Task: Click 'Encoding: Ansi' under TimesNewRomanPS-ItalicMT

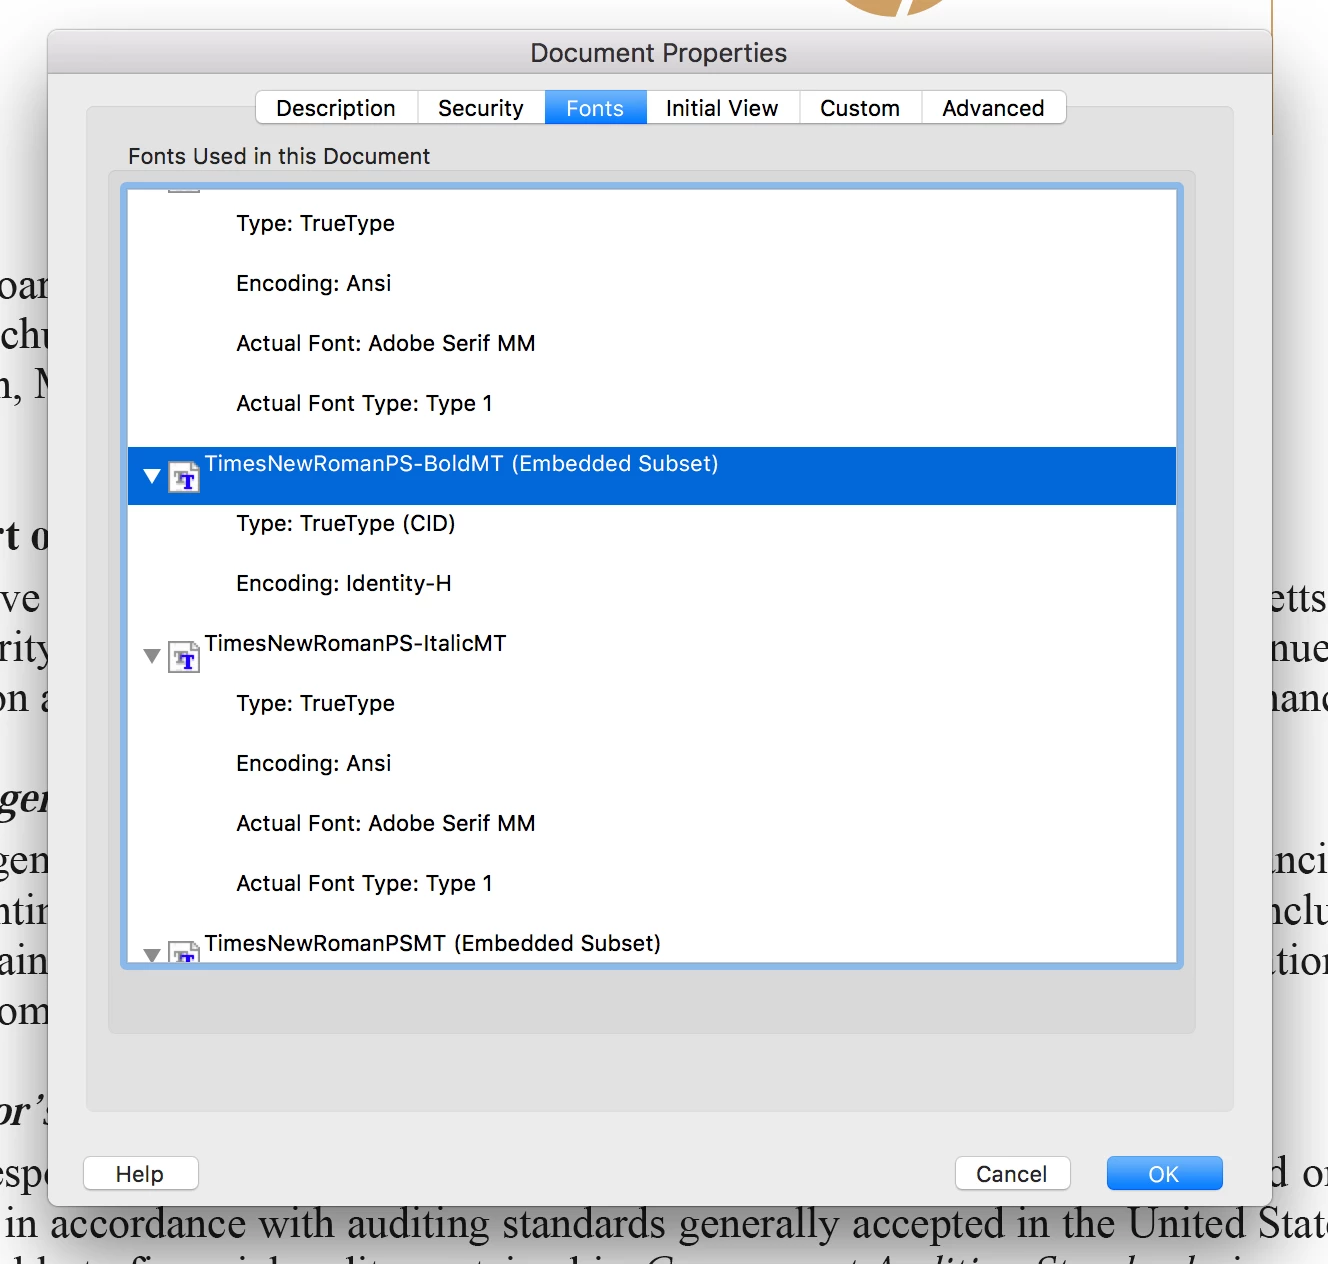Action: tap(314, 763)
